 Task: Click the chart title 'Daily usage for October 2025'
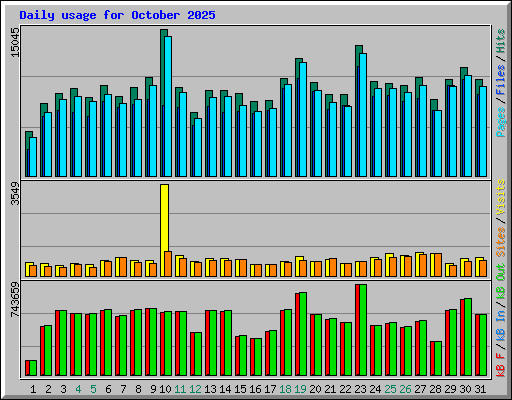click(x=117, y=15)
